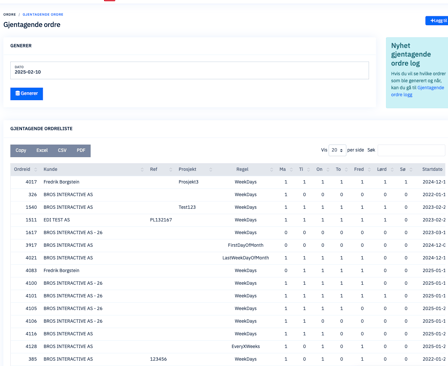This screenshot has width=448, height=366.
Task: Select order row 4017 Fredrik Borgstein
Action: pos(229,182)
